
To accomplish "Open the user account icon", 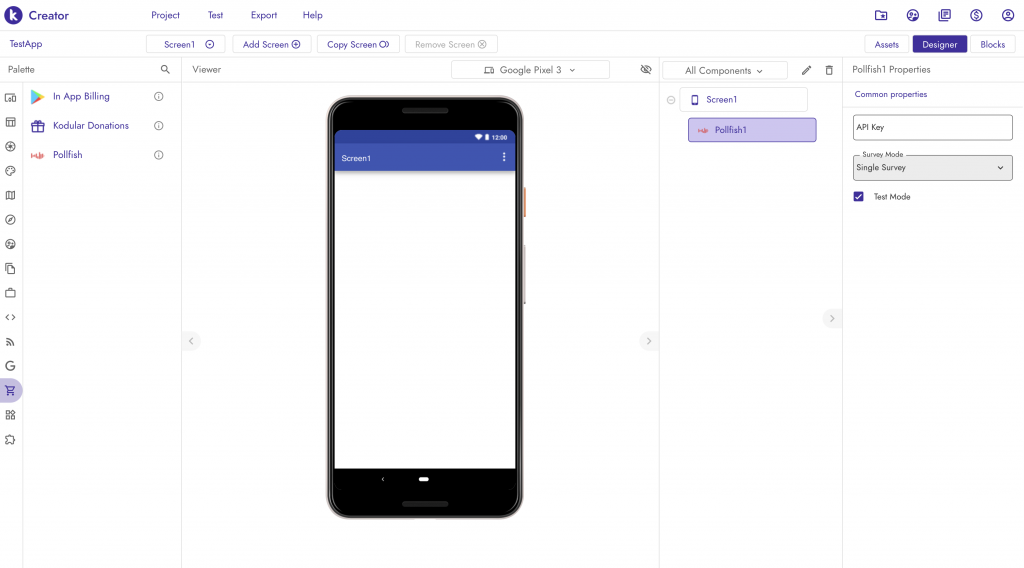I will [x=1008, y=15].
